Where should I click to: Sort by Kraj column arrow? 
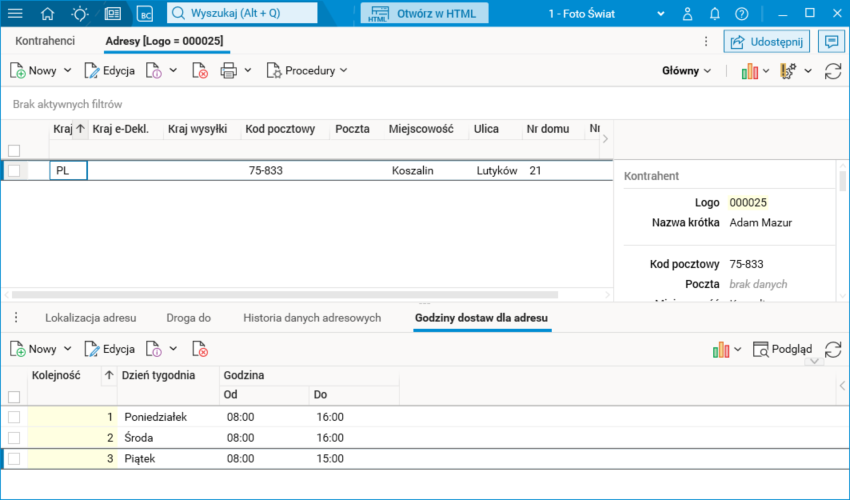tap(80, 129)
